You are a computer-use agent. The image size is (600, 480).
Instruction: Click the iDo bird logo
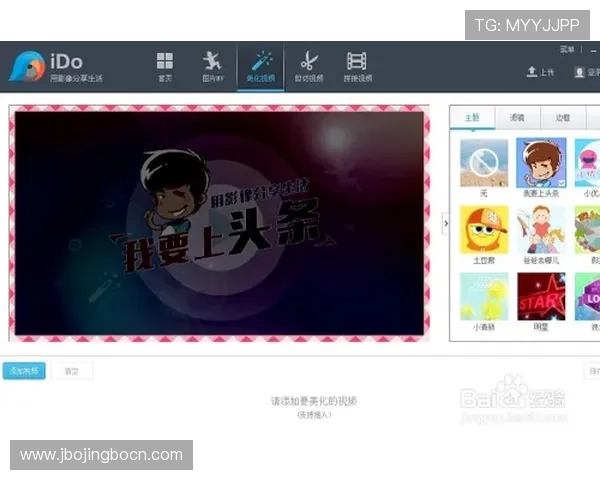pyautogui.click(x=27, y=66)
